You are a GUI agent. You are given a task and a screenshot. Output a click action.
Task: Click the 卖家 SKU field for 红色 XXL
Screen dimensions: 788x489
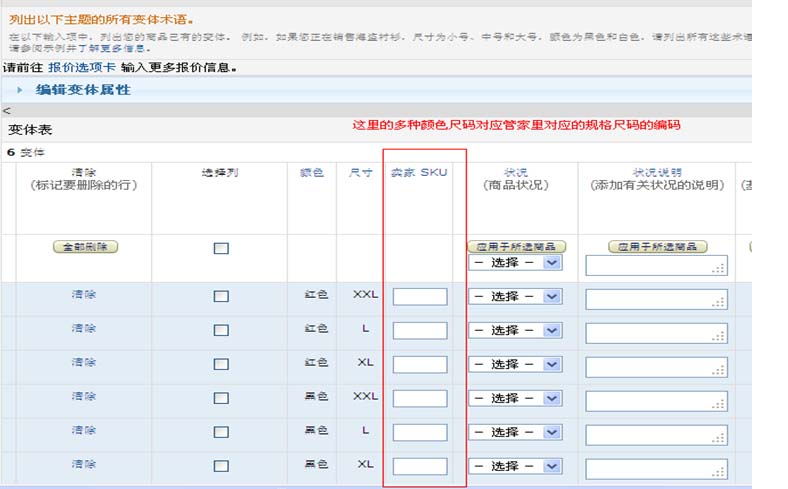[420, 297]
